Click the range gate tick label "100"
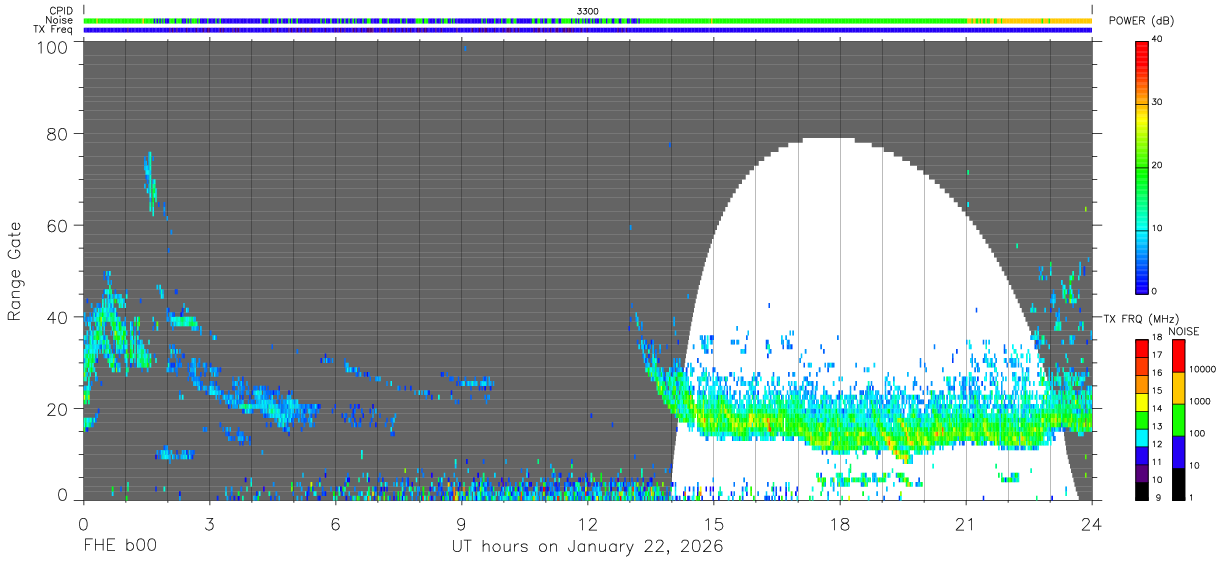Image resolution: width=1228 pixels, height=567 pixels. (54, 47)
